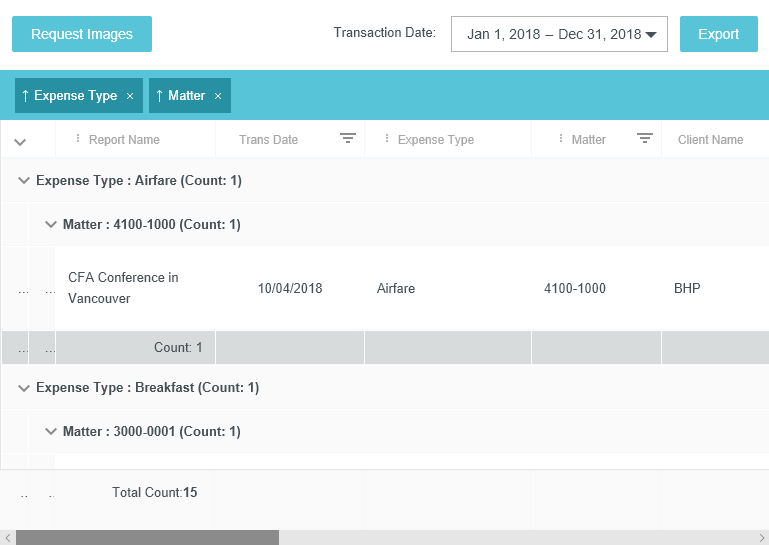
Task: Collapse the Expense Type Airfare group
Action: (24, 181)
